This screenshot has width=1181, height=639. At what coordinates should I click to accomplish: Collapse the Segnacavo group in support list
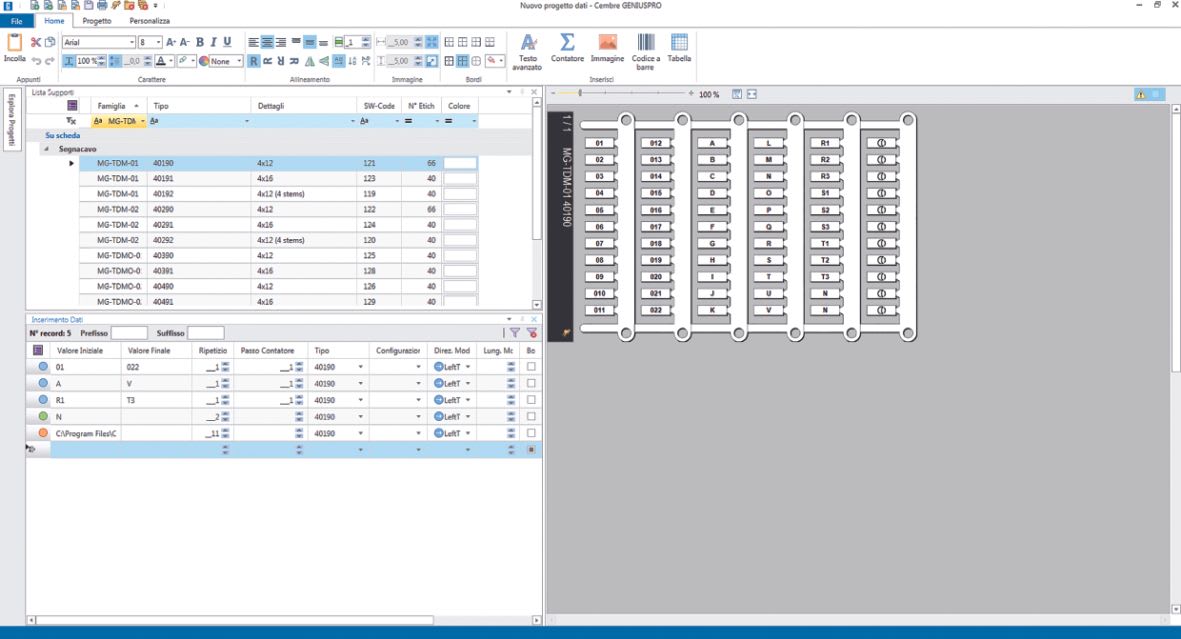(x=46, y=148)
